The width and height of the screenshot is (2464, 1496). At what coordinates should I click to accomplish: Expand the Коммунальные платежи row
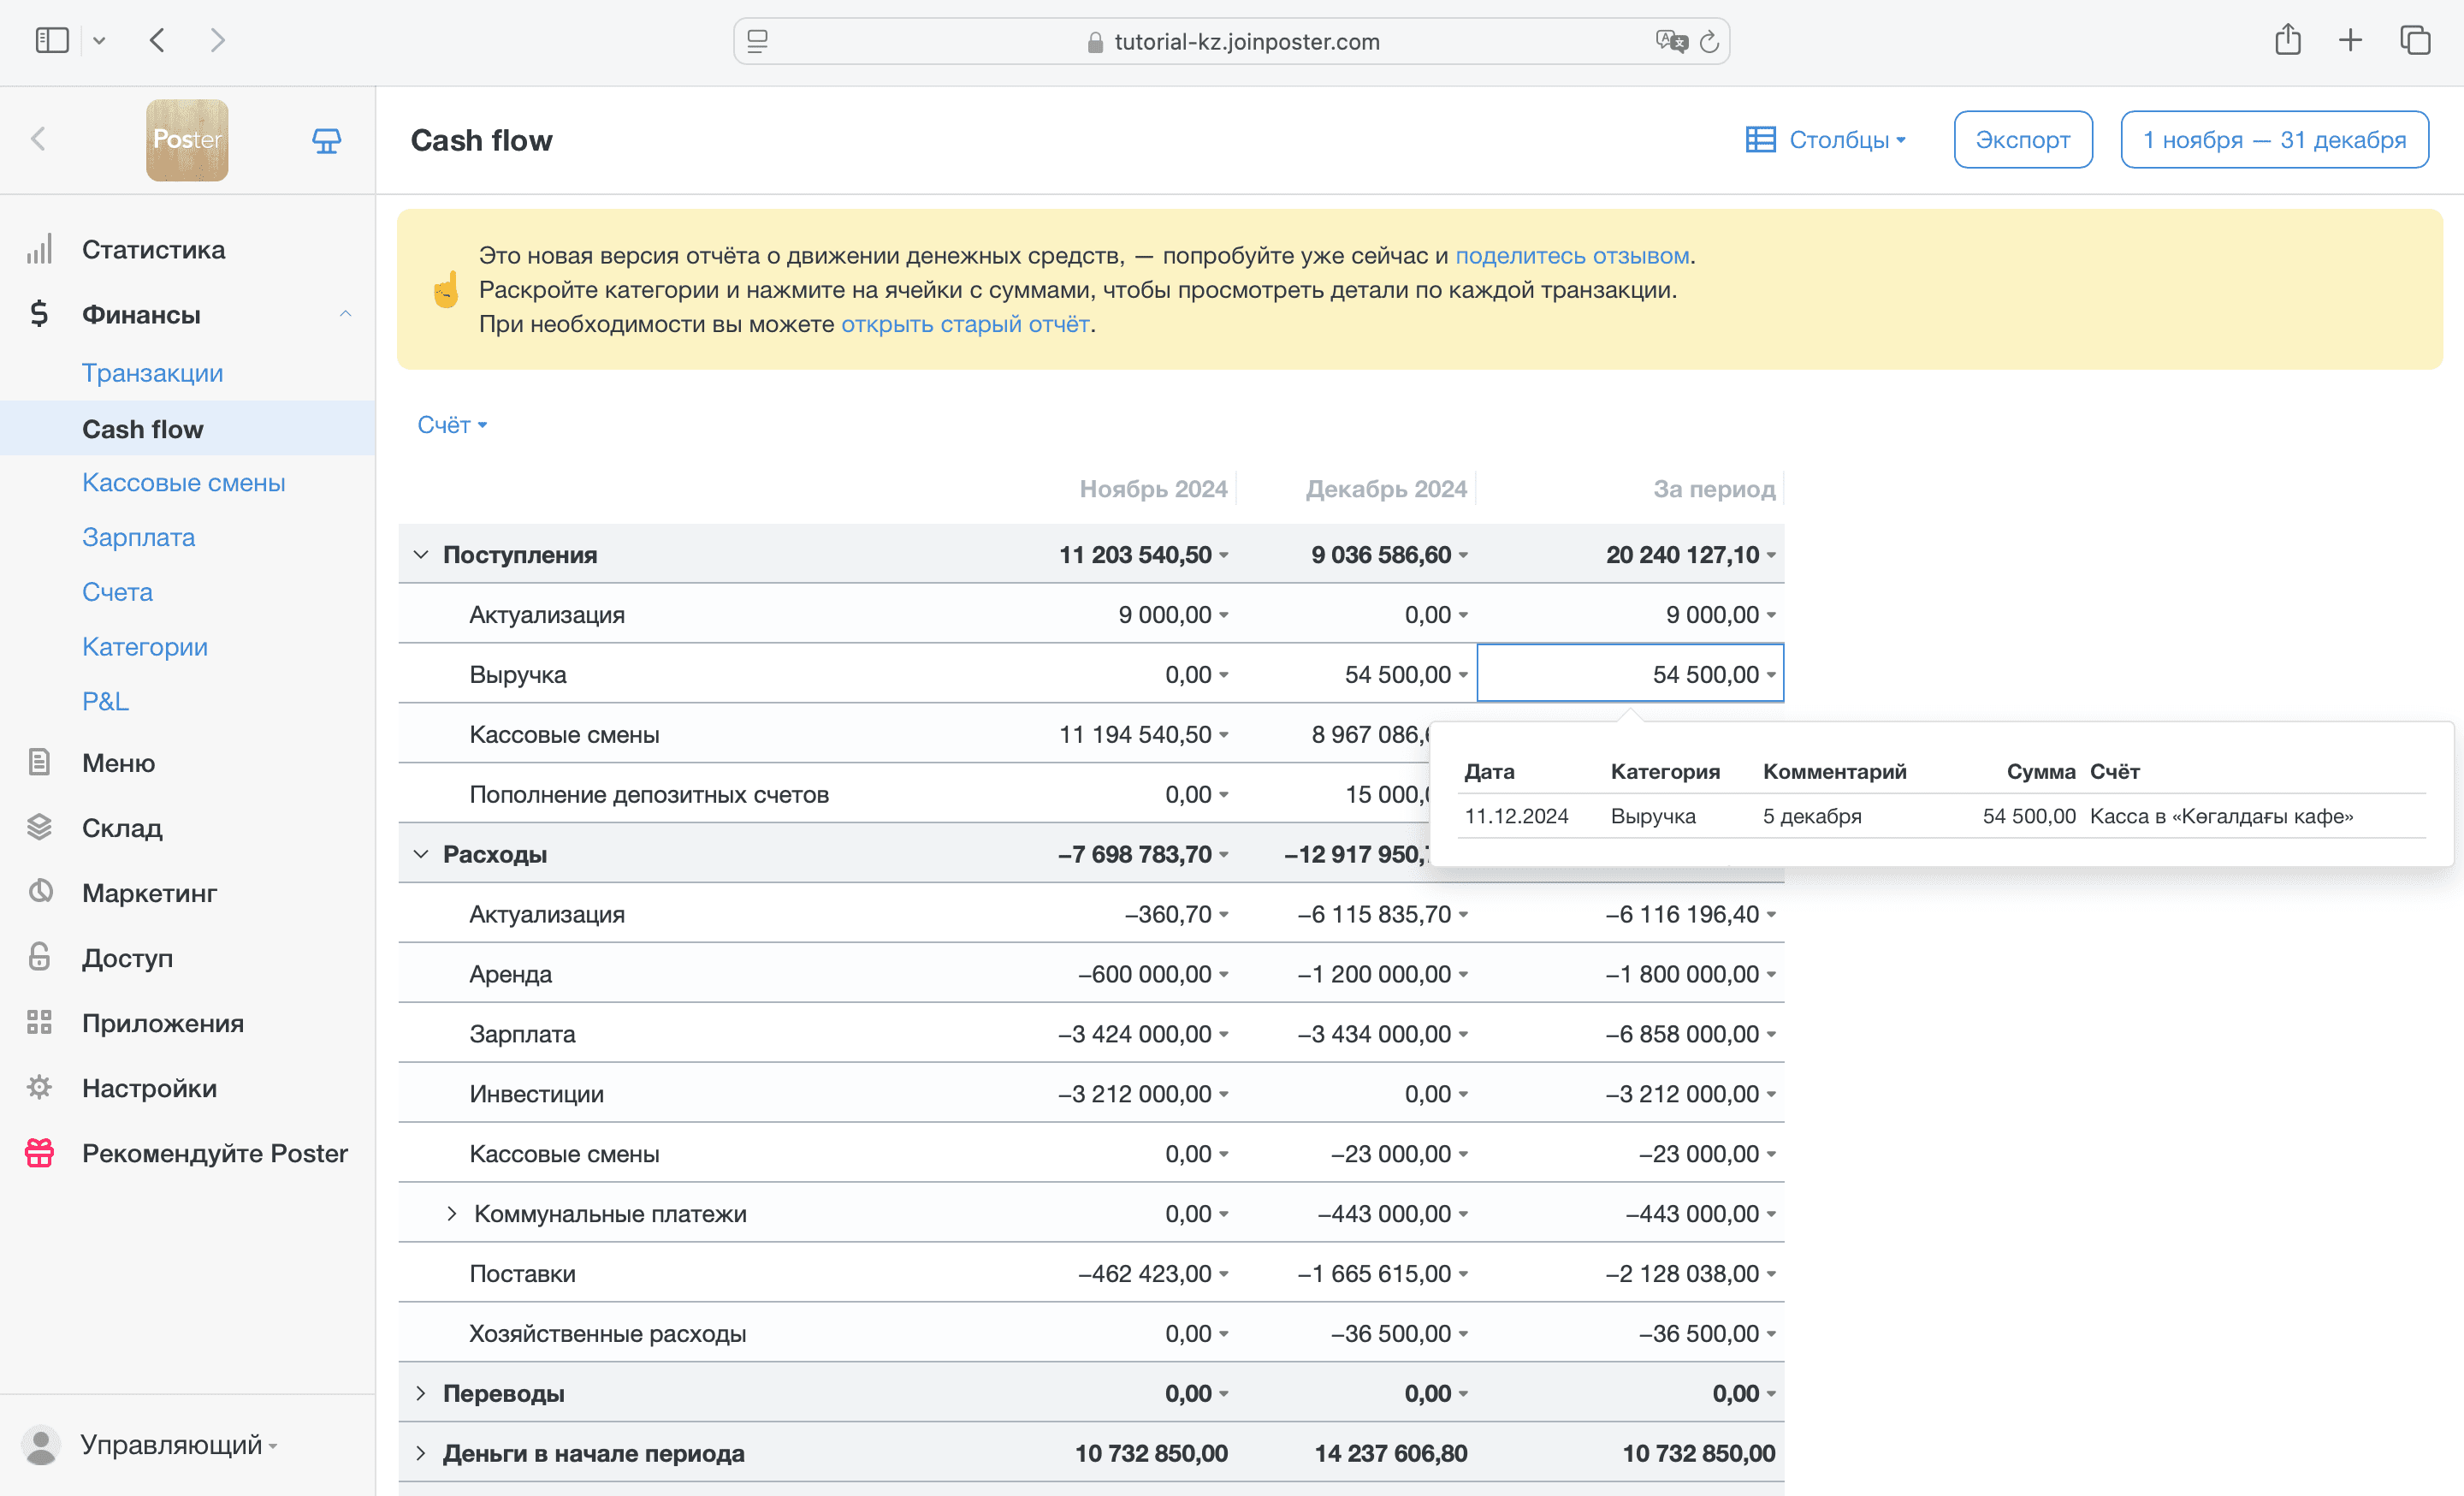[x=452, y=1213]
